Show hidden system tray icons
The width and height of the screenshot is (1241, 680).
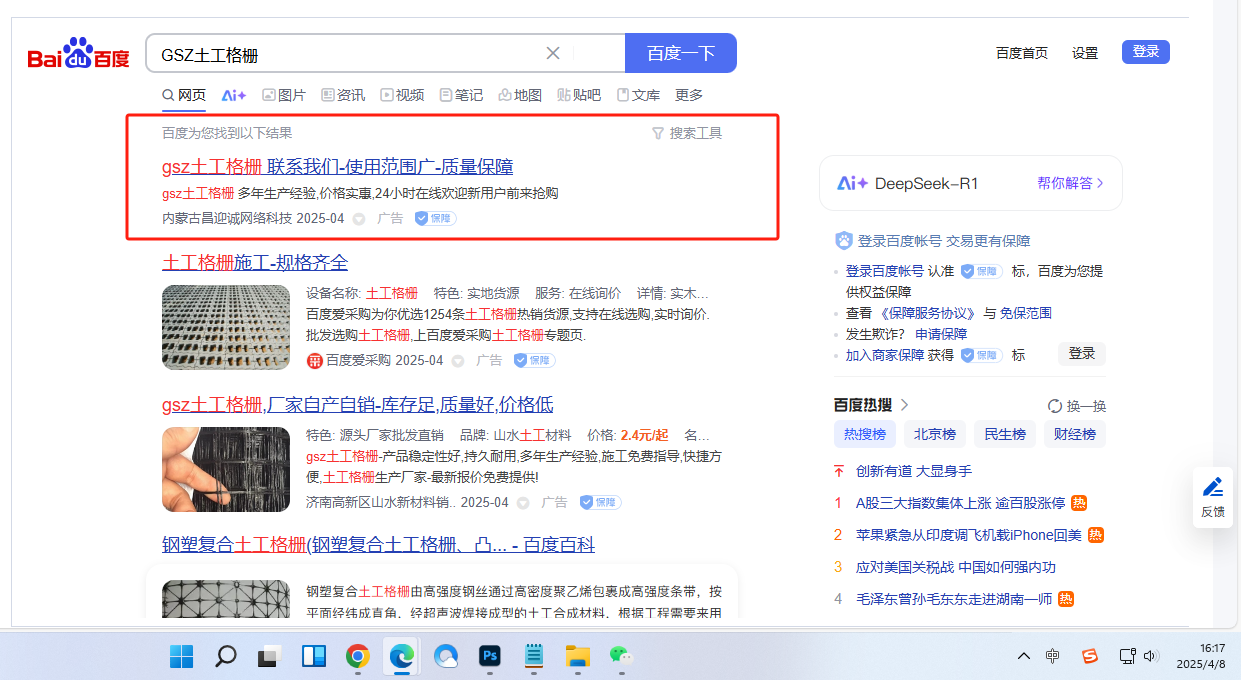coord(1023,656)
